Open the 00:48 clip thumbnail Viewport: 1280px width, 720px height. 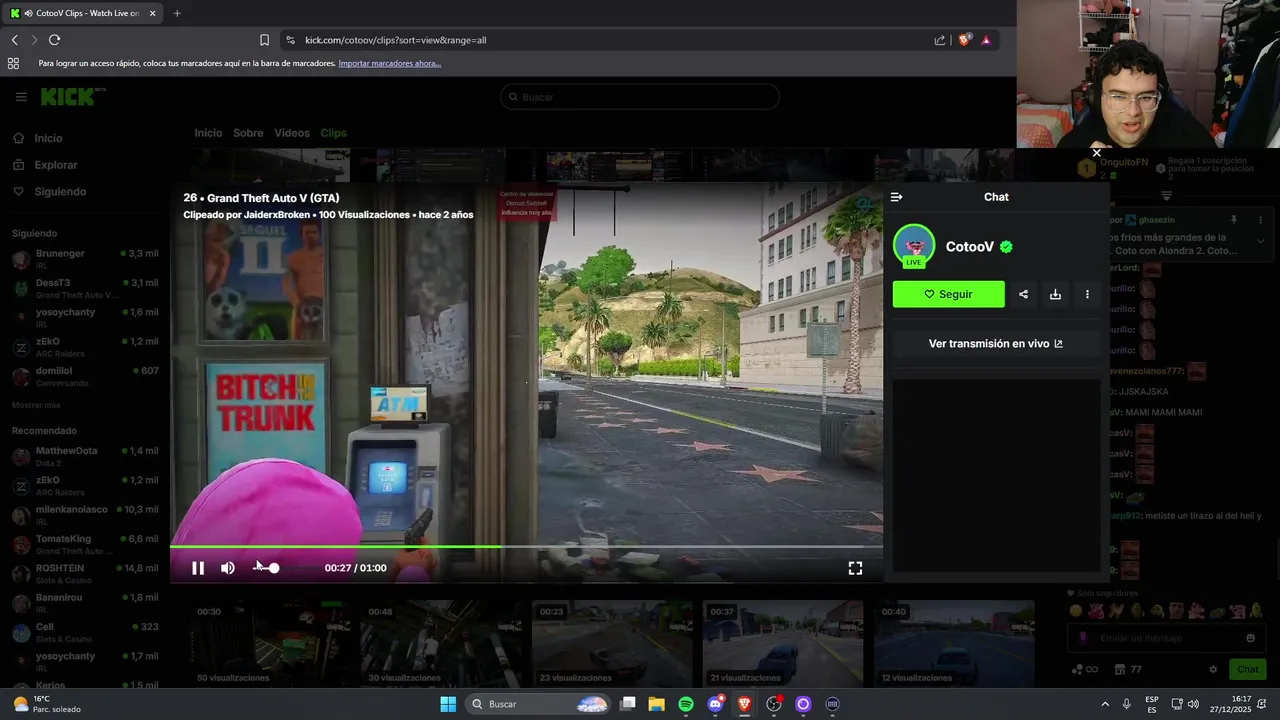tap(441, 643)
